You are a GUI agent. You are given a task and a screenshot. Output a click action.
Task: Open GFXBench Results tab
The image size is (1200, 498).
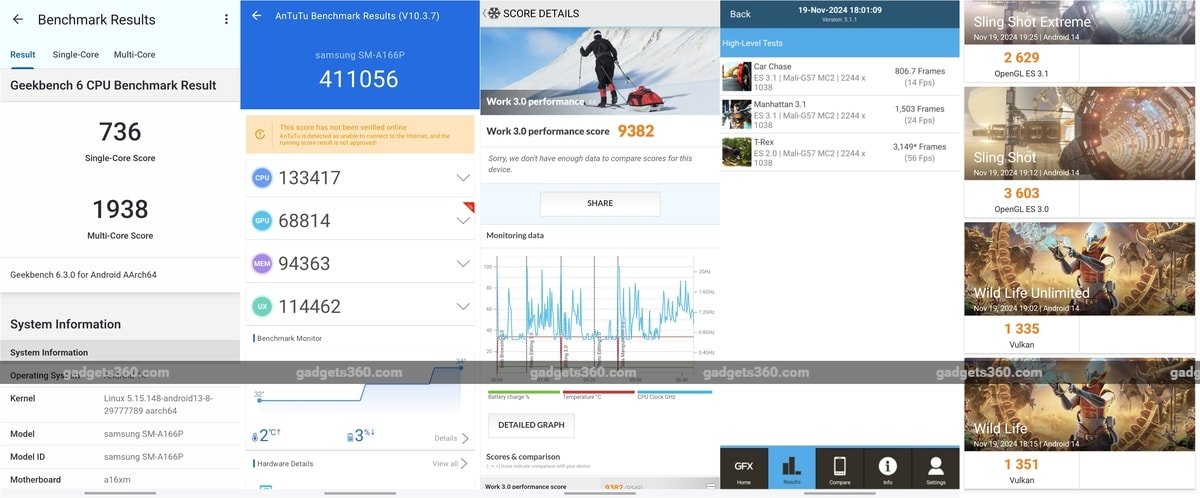tap(791, 469)
